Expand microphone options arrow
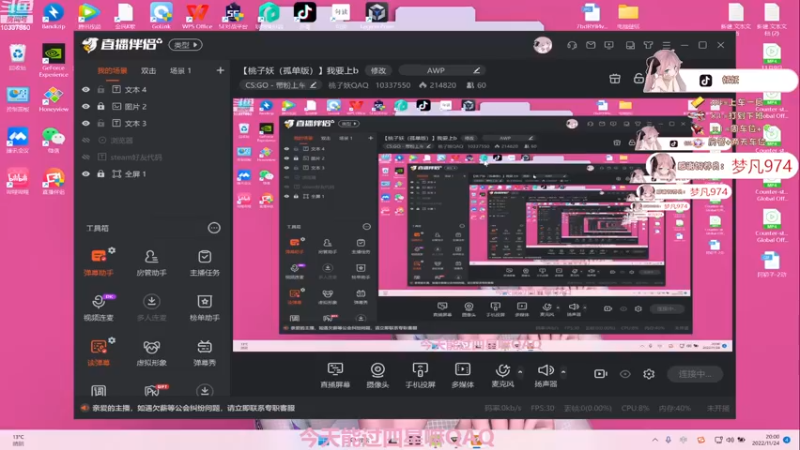Screen dimensions: 800x450 pyautogui.click(x=520, y=372)
